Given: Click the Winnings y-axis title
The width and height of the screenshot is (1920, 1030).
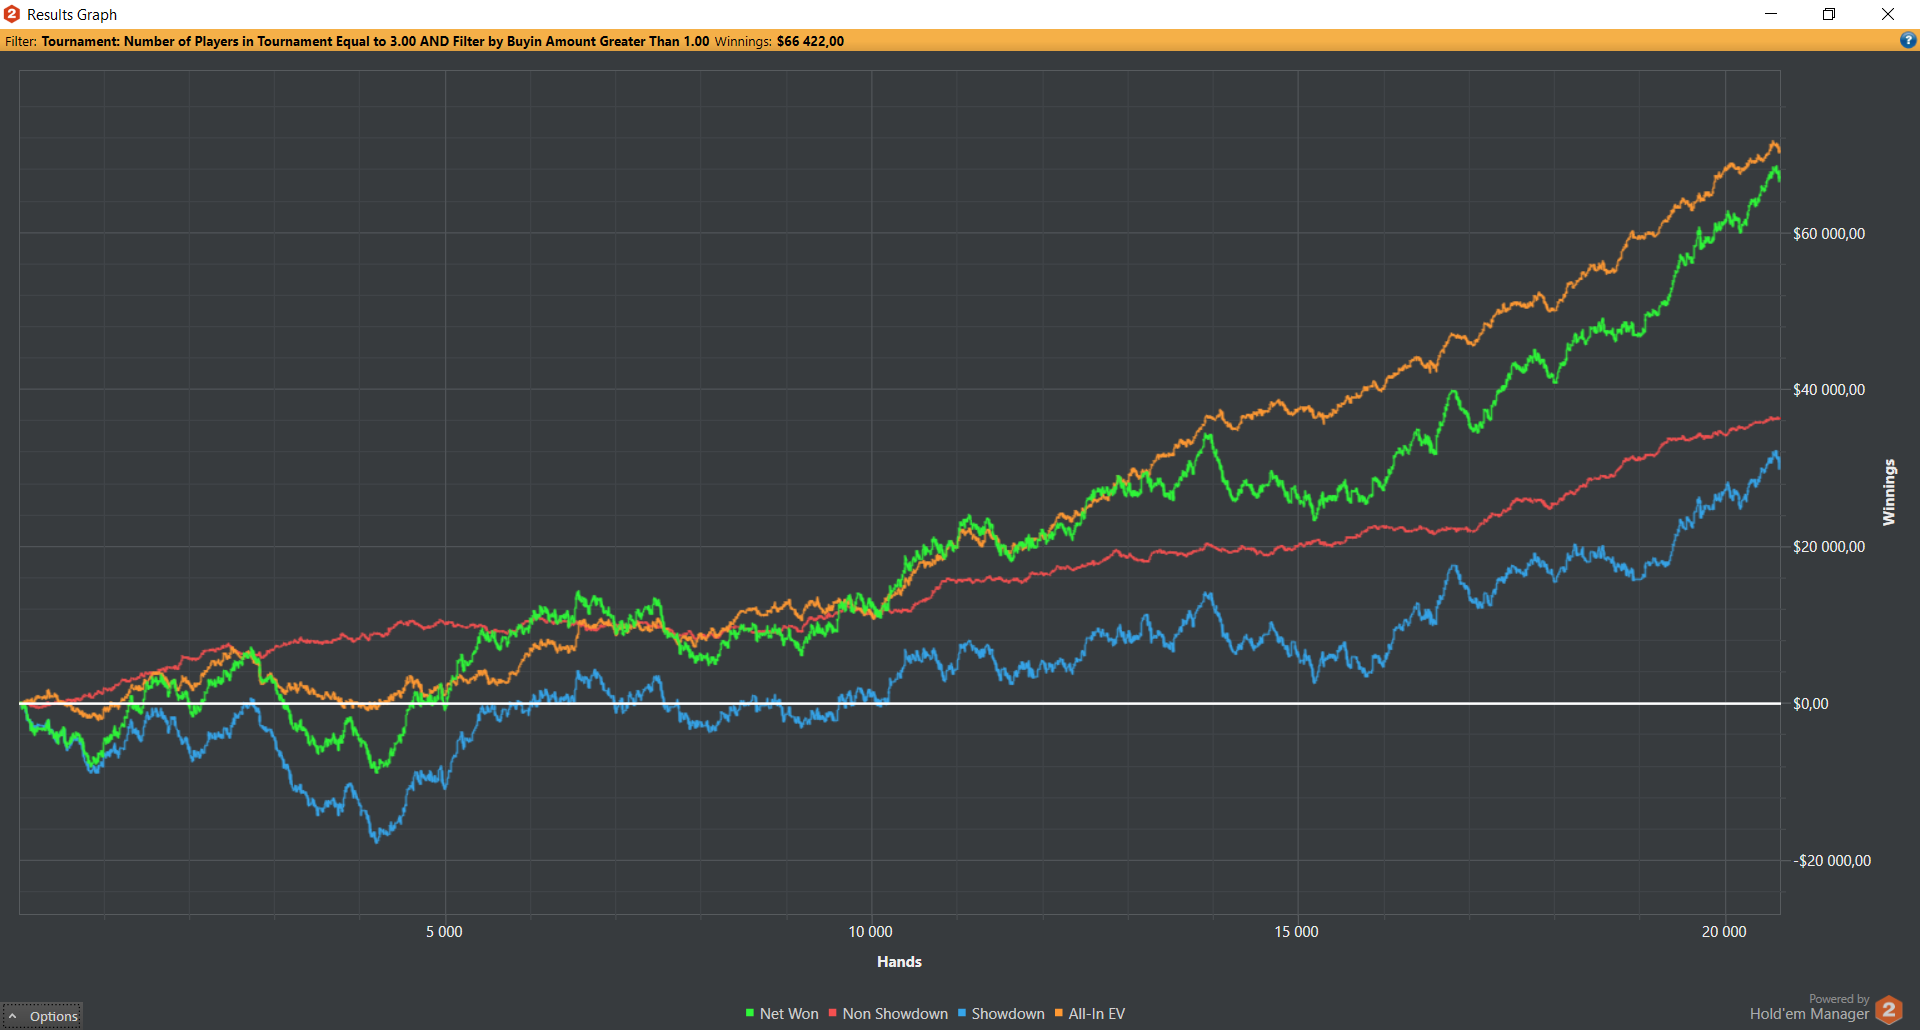Looking at the screenshot, I should [1889, 492].
